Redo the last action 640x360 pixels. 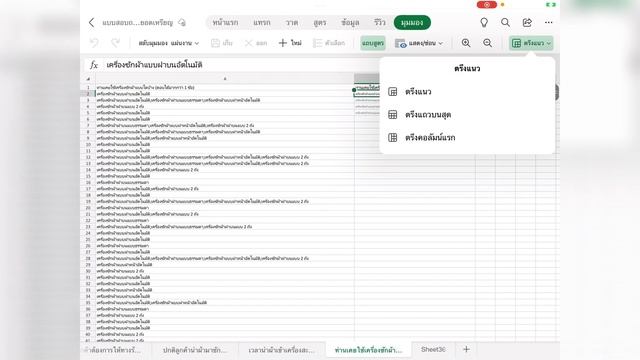(116, 43)
